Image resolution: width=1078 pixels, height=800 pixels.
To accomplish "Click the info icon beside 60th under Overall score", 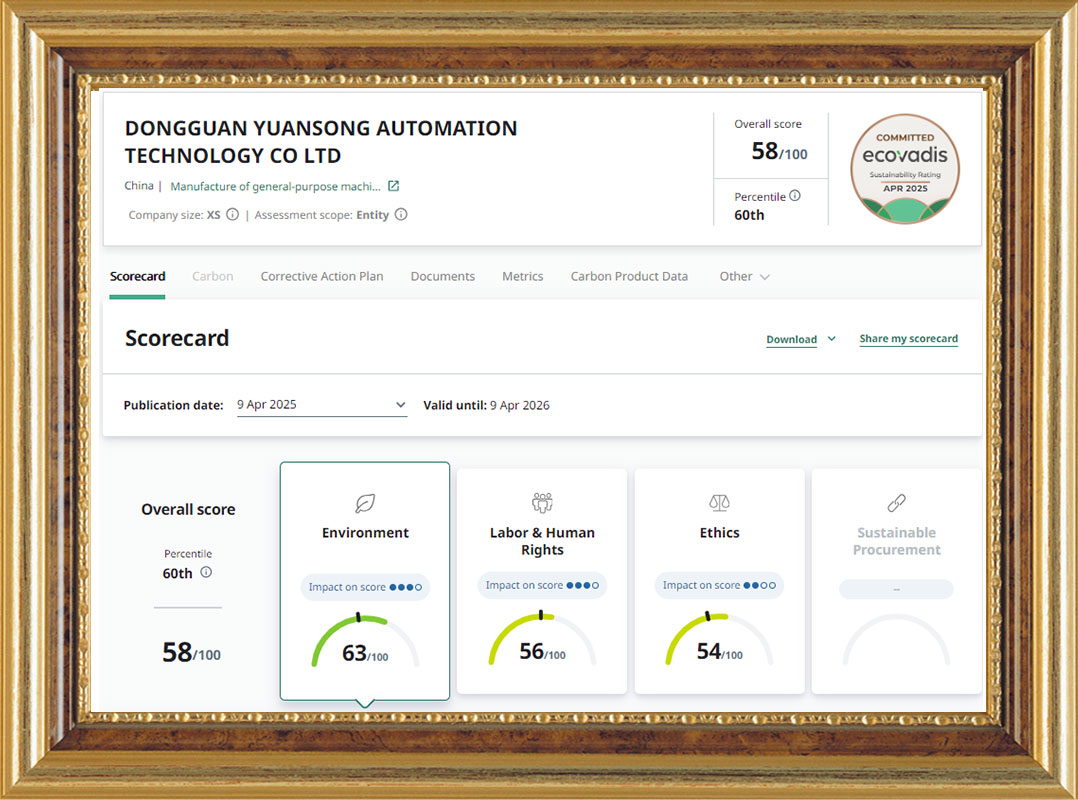I will [206, 572].
